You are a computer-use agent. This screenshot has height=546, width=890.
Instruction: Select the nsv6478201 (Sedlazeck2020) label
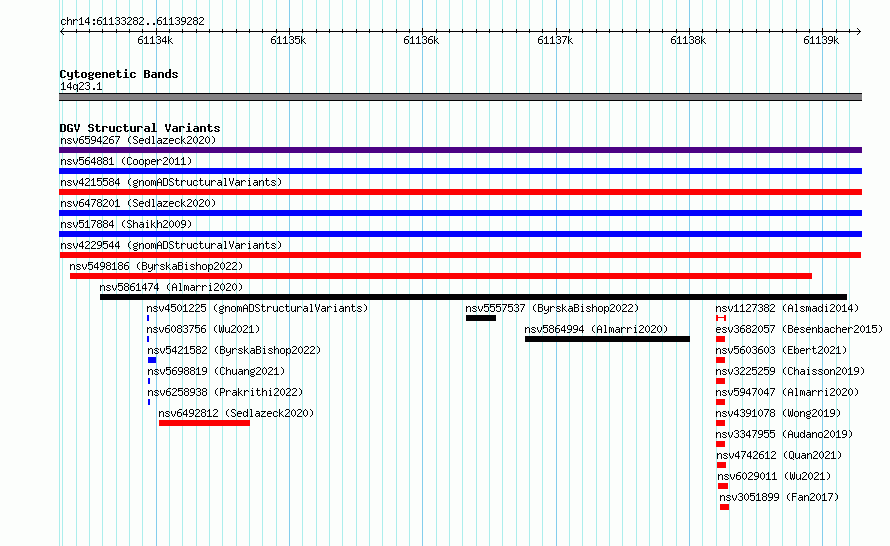coord(138,203)
